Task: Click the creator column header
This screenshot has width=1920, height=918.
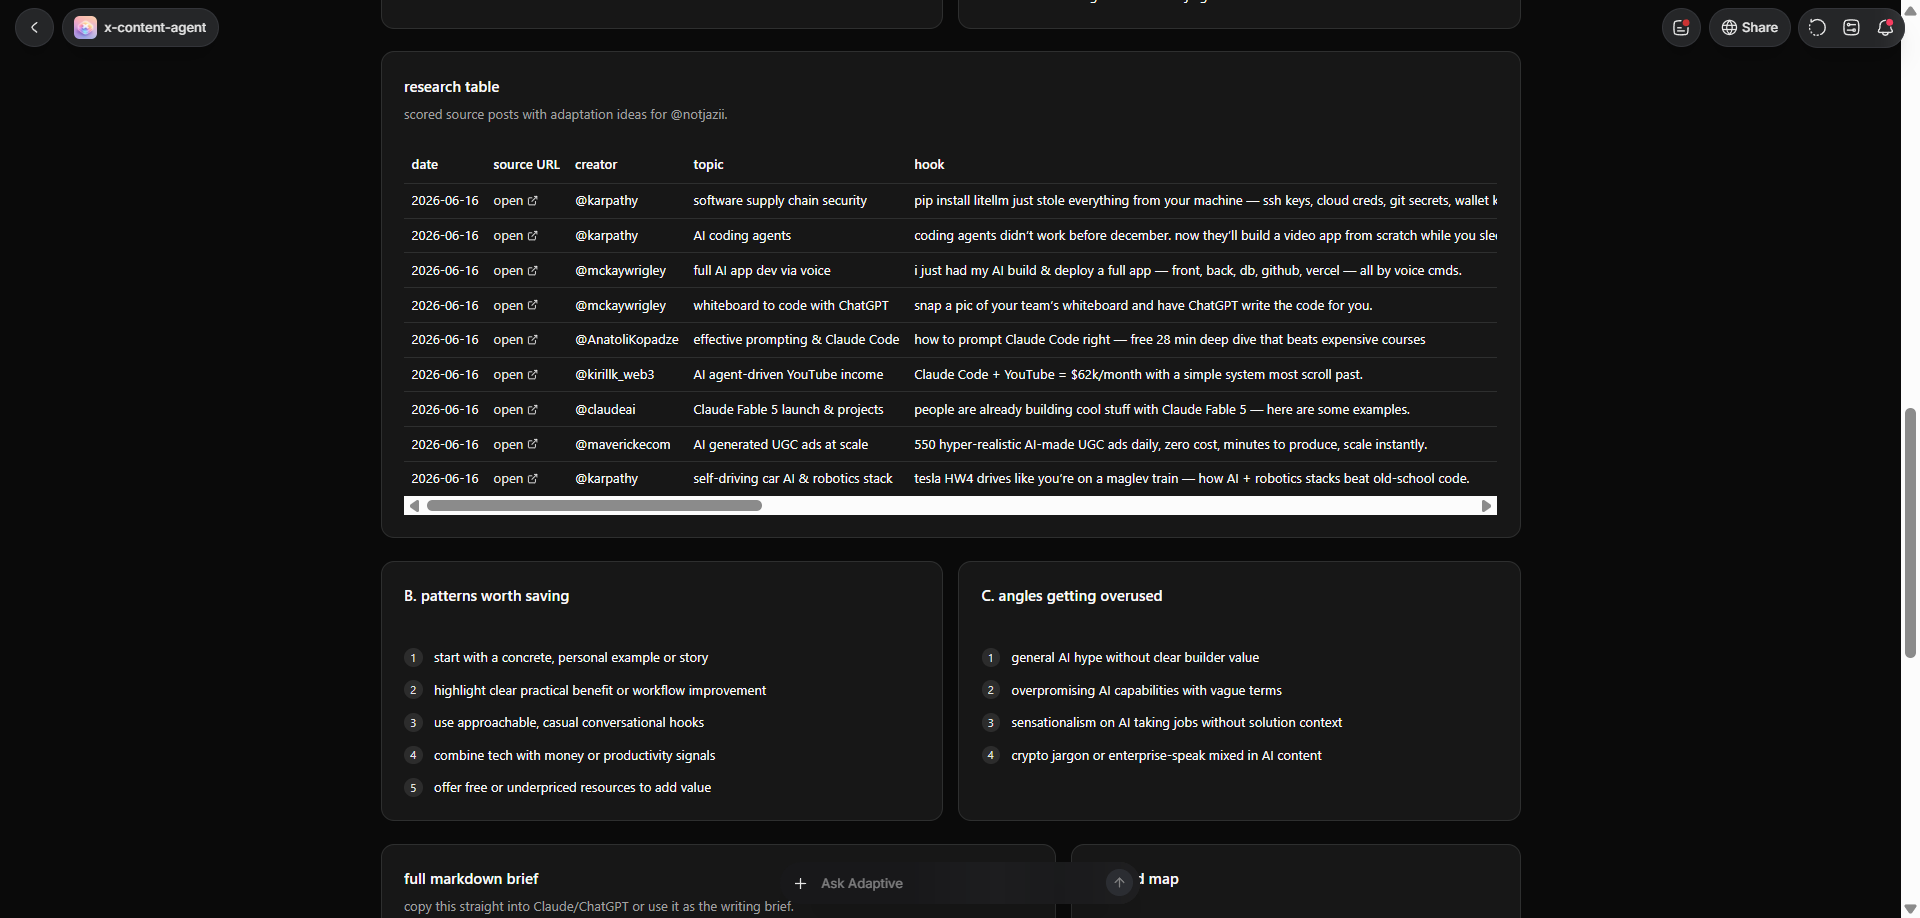Action: tap(596, 165)
